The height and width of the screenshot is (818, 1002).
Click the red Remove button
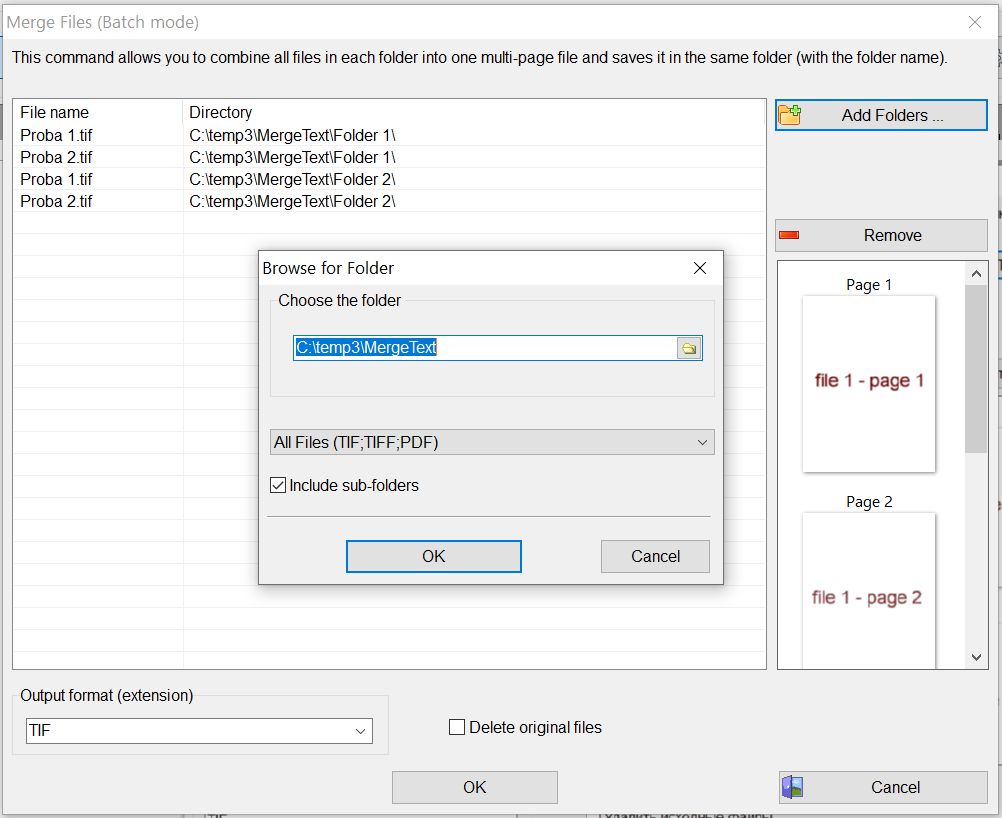coord(881,235)
